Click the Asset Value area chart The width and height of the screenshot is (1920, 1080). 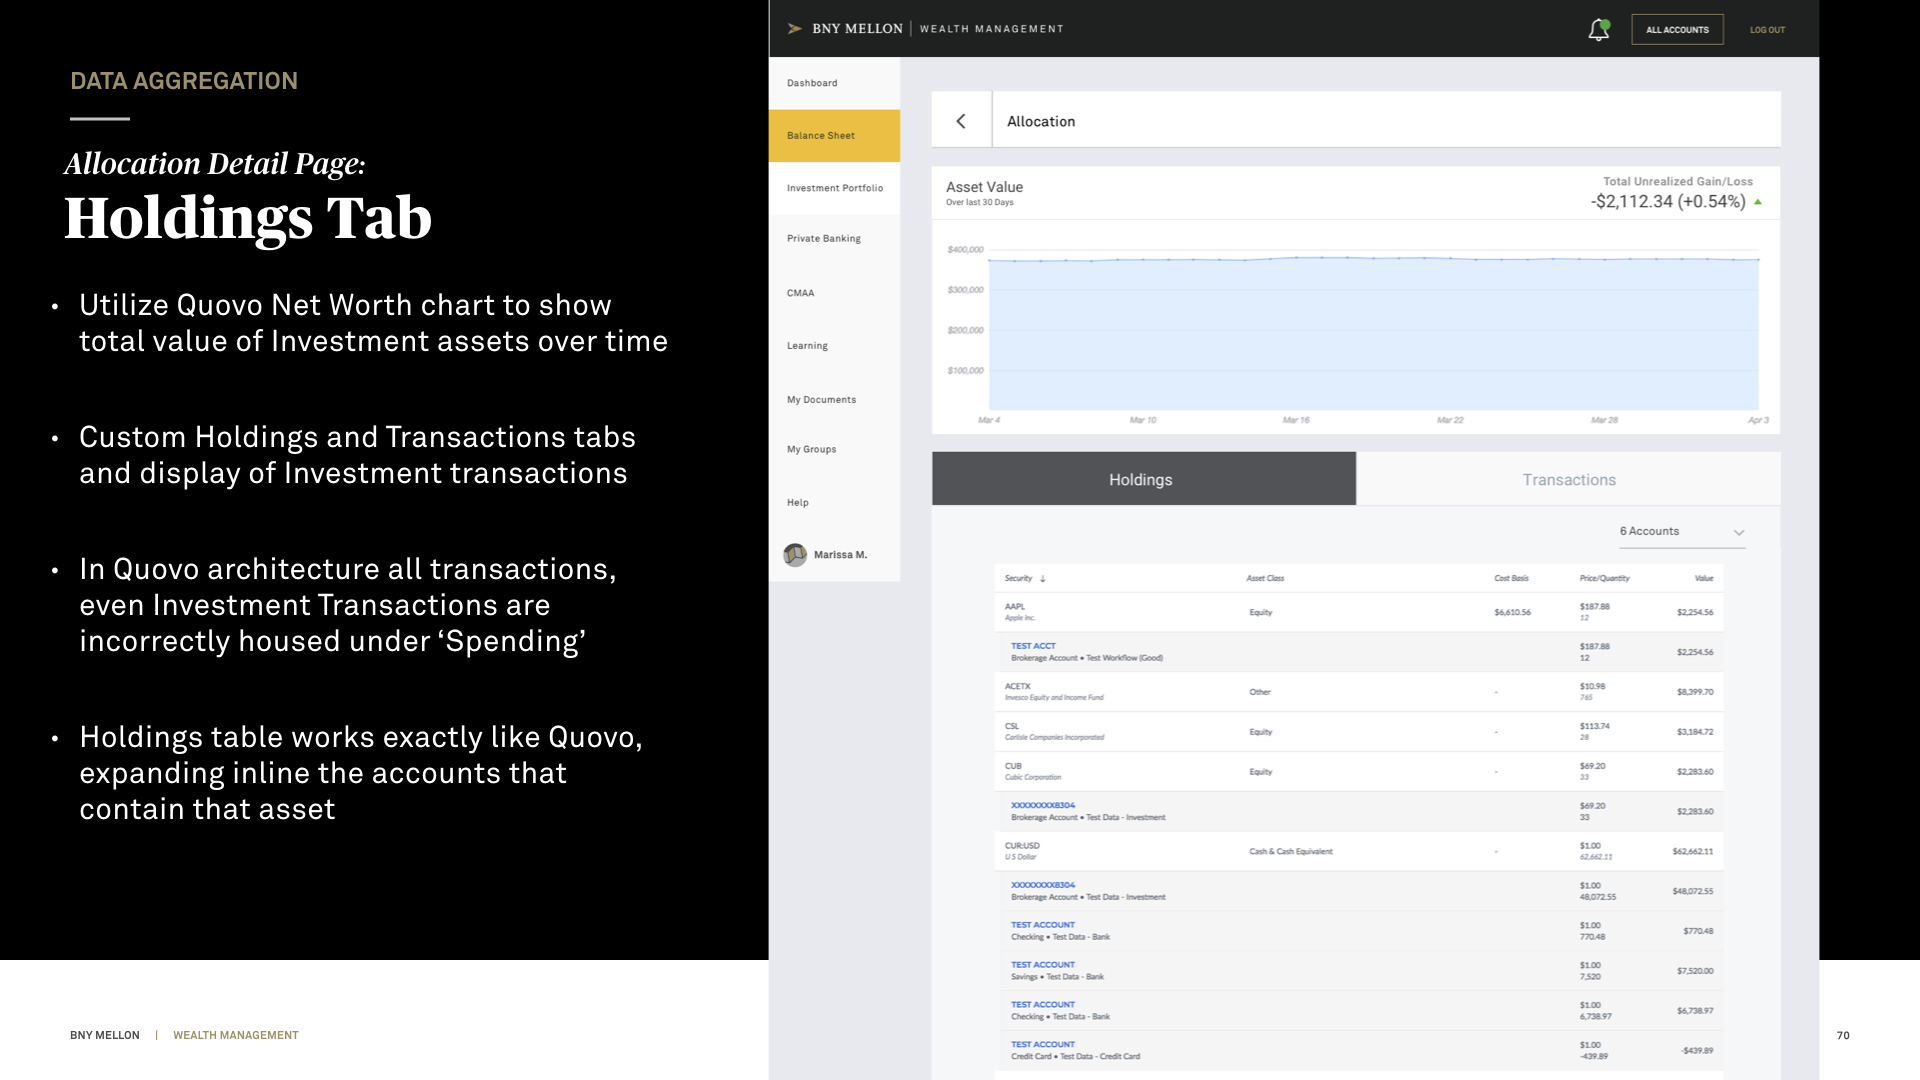(x=1373, y=334)
